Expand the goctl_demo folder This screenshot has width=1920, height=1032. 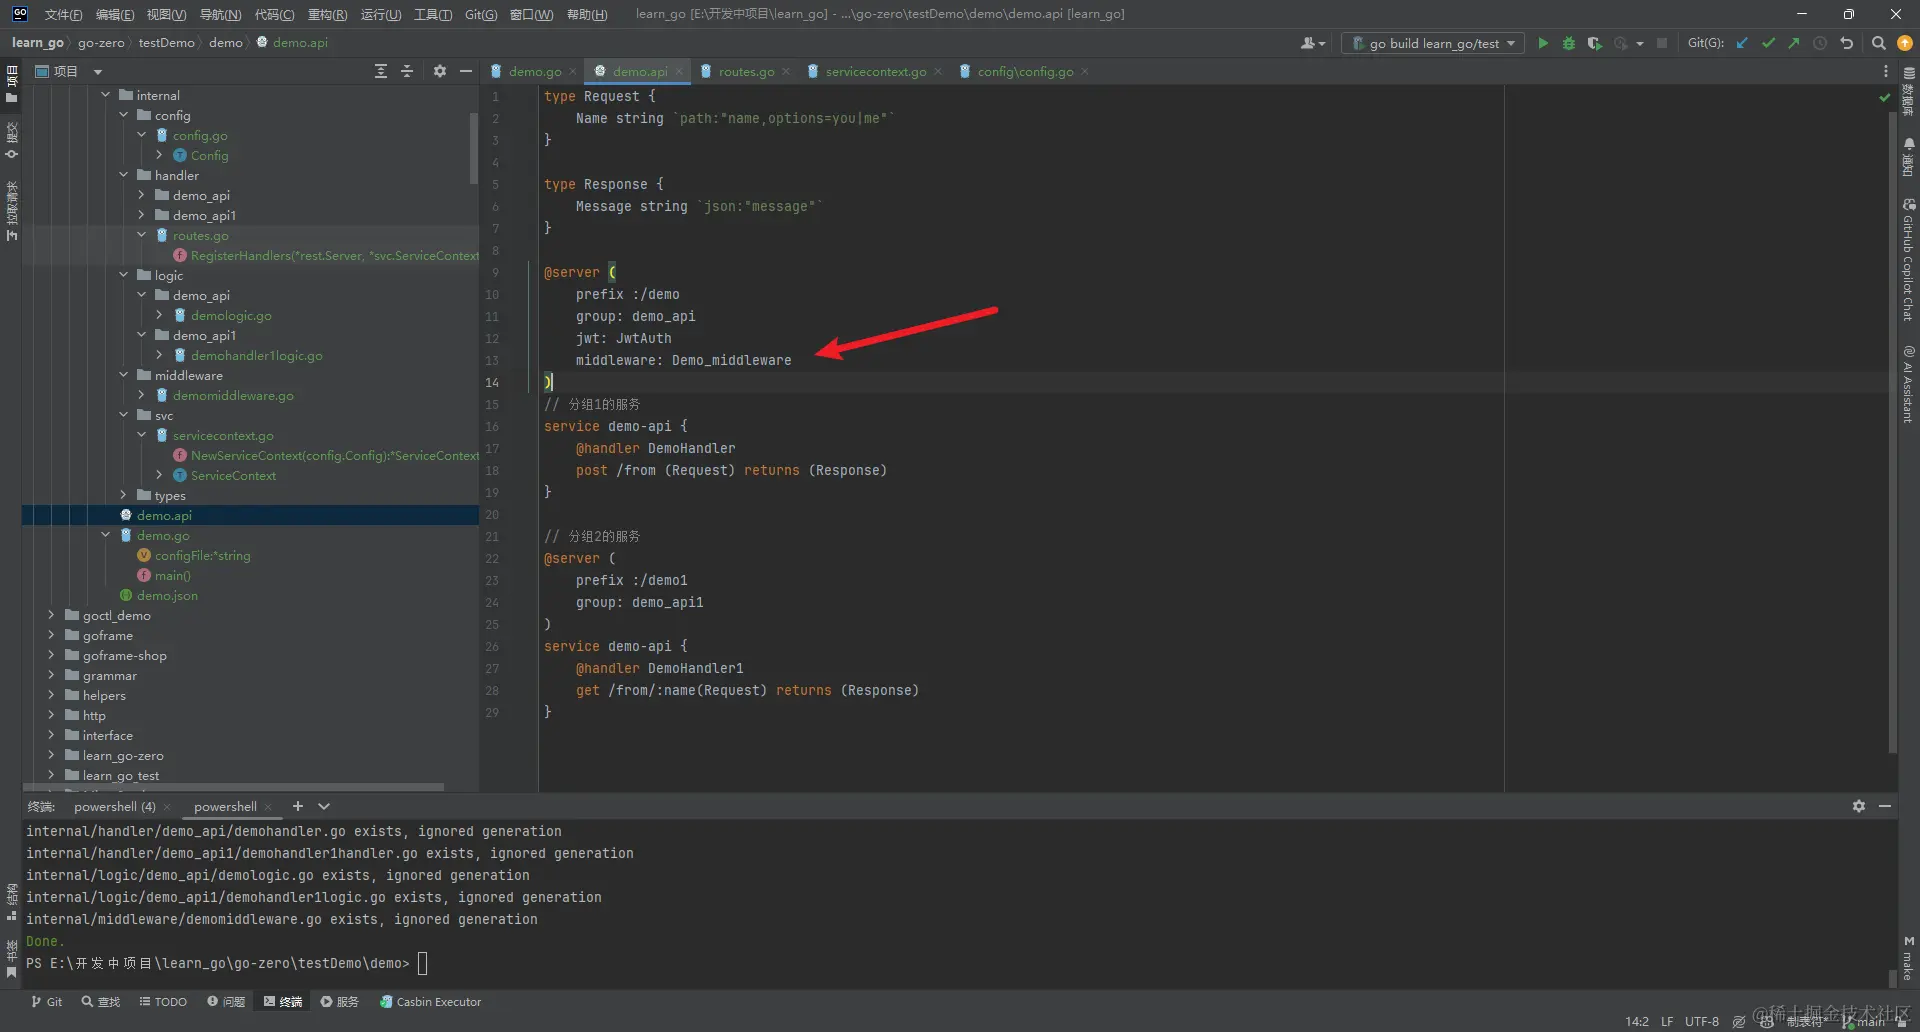[52, 615]
